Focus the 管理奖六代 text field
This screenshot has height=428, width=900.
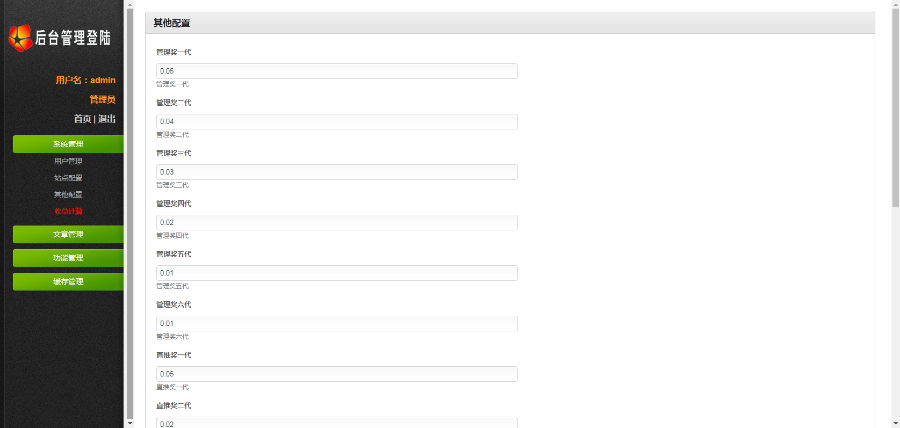click(x=336, y=323)
